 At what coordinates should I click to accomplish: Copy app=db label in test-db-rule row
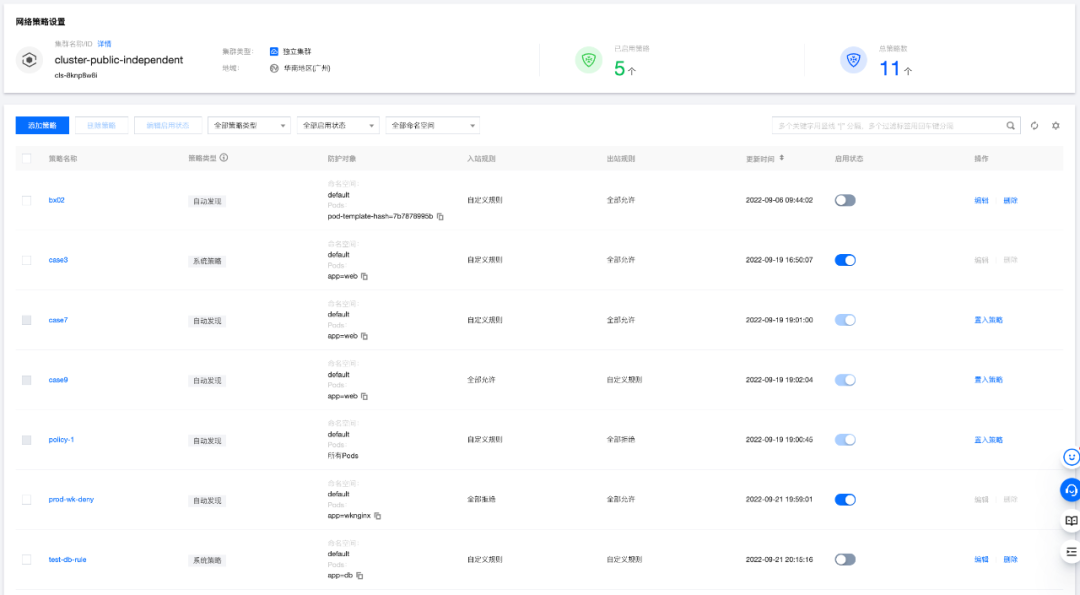pos(360,576)
